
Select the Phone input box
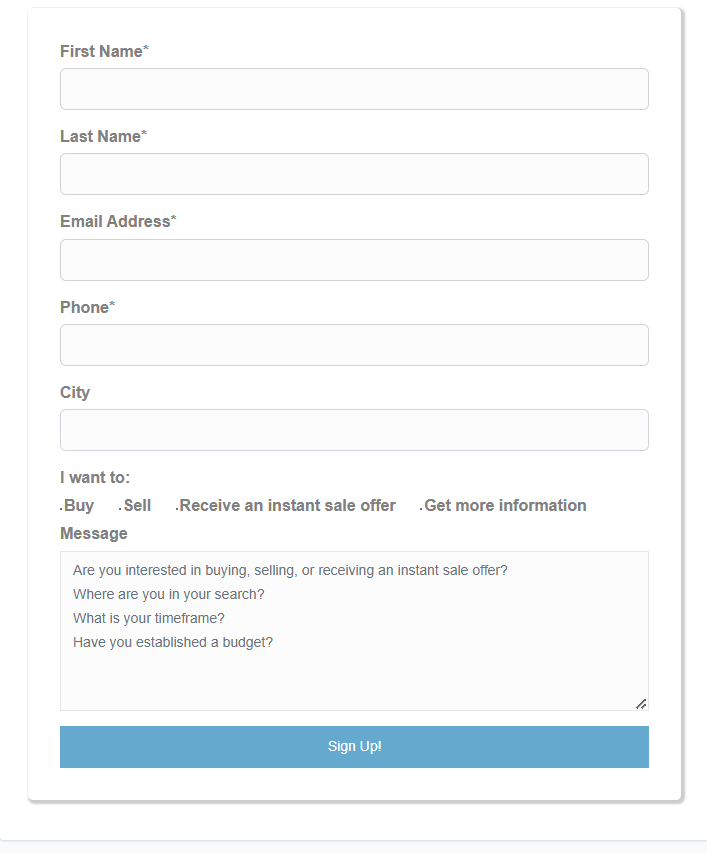pos(354,345)
